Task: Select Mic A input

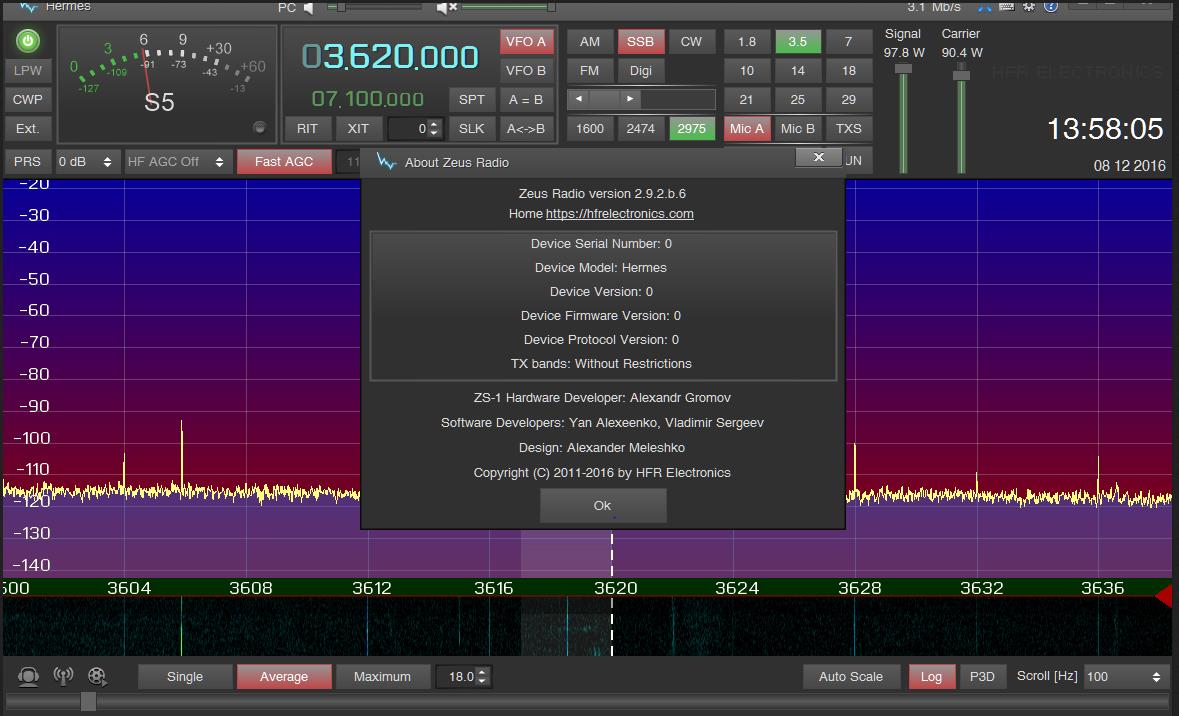Action: 747,129
